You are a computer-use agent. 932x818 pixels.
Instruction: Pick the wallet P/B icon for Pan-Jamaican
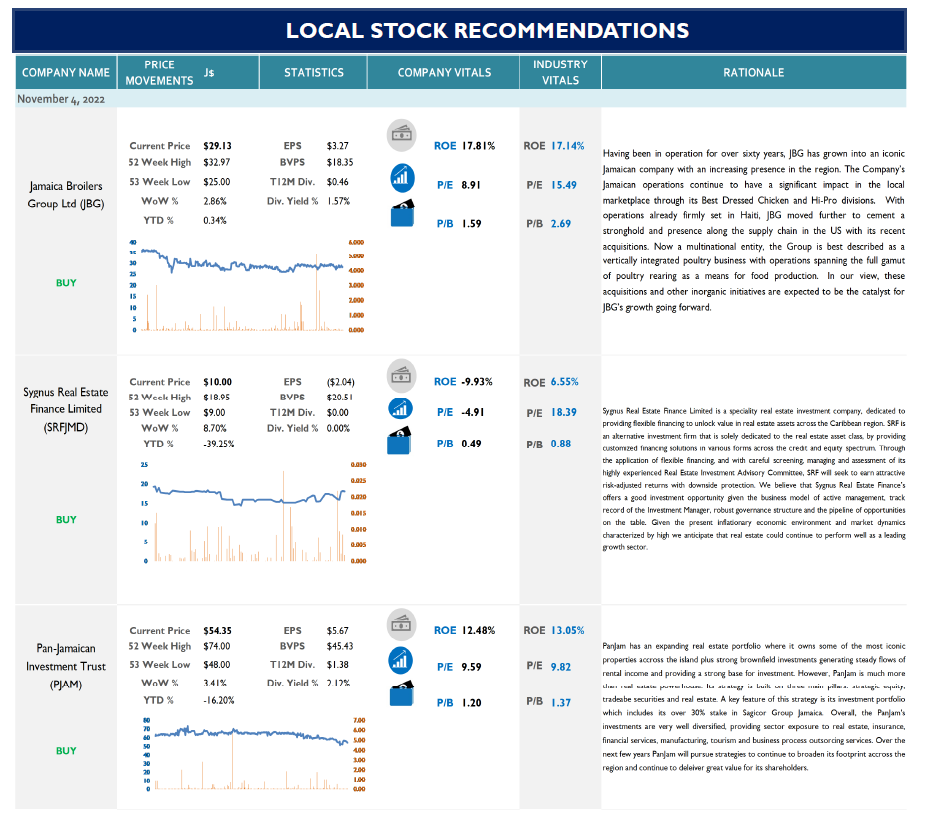[402, 693]
